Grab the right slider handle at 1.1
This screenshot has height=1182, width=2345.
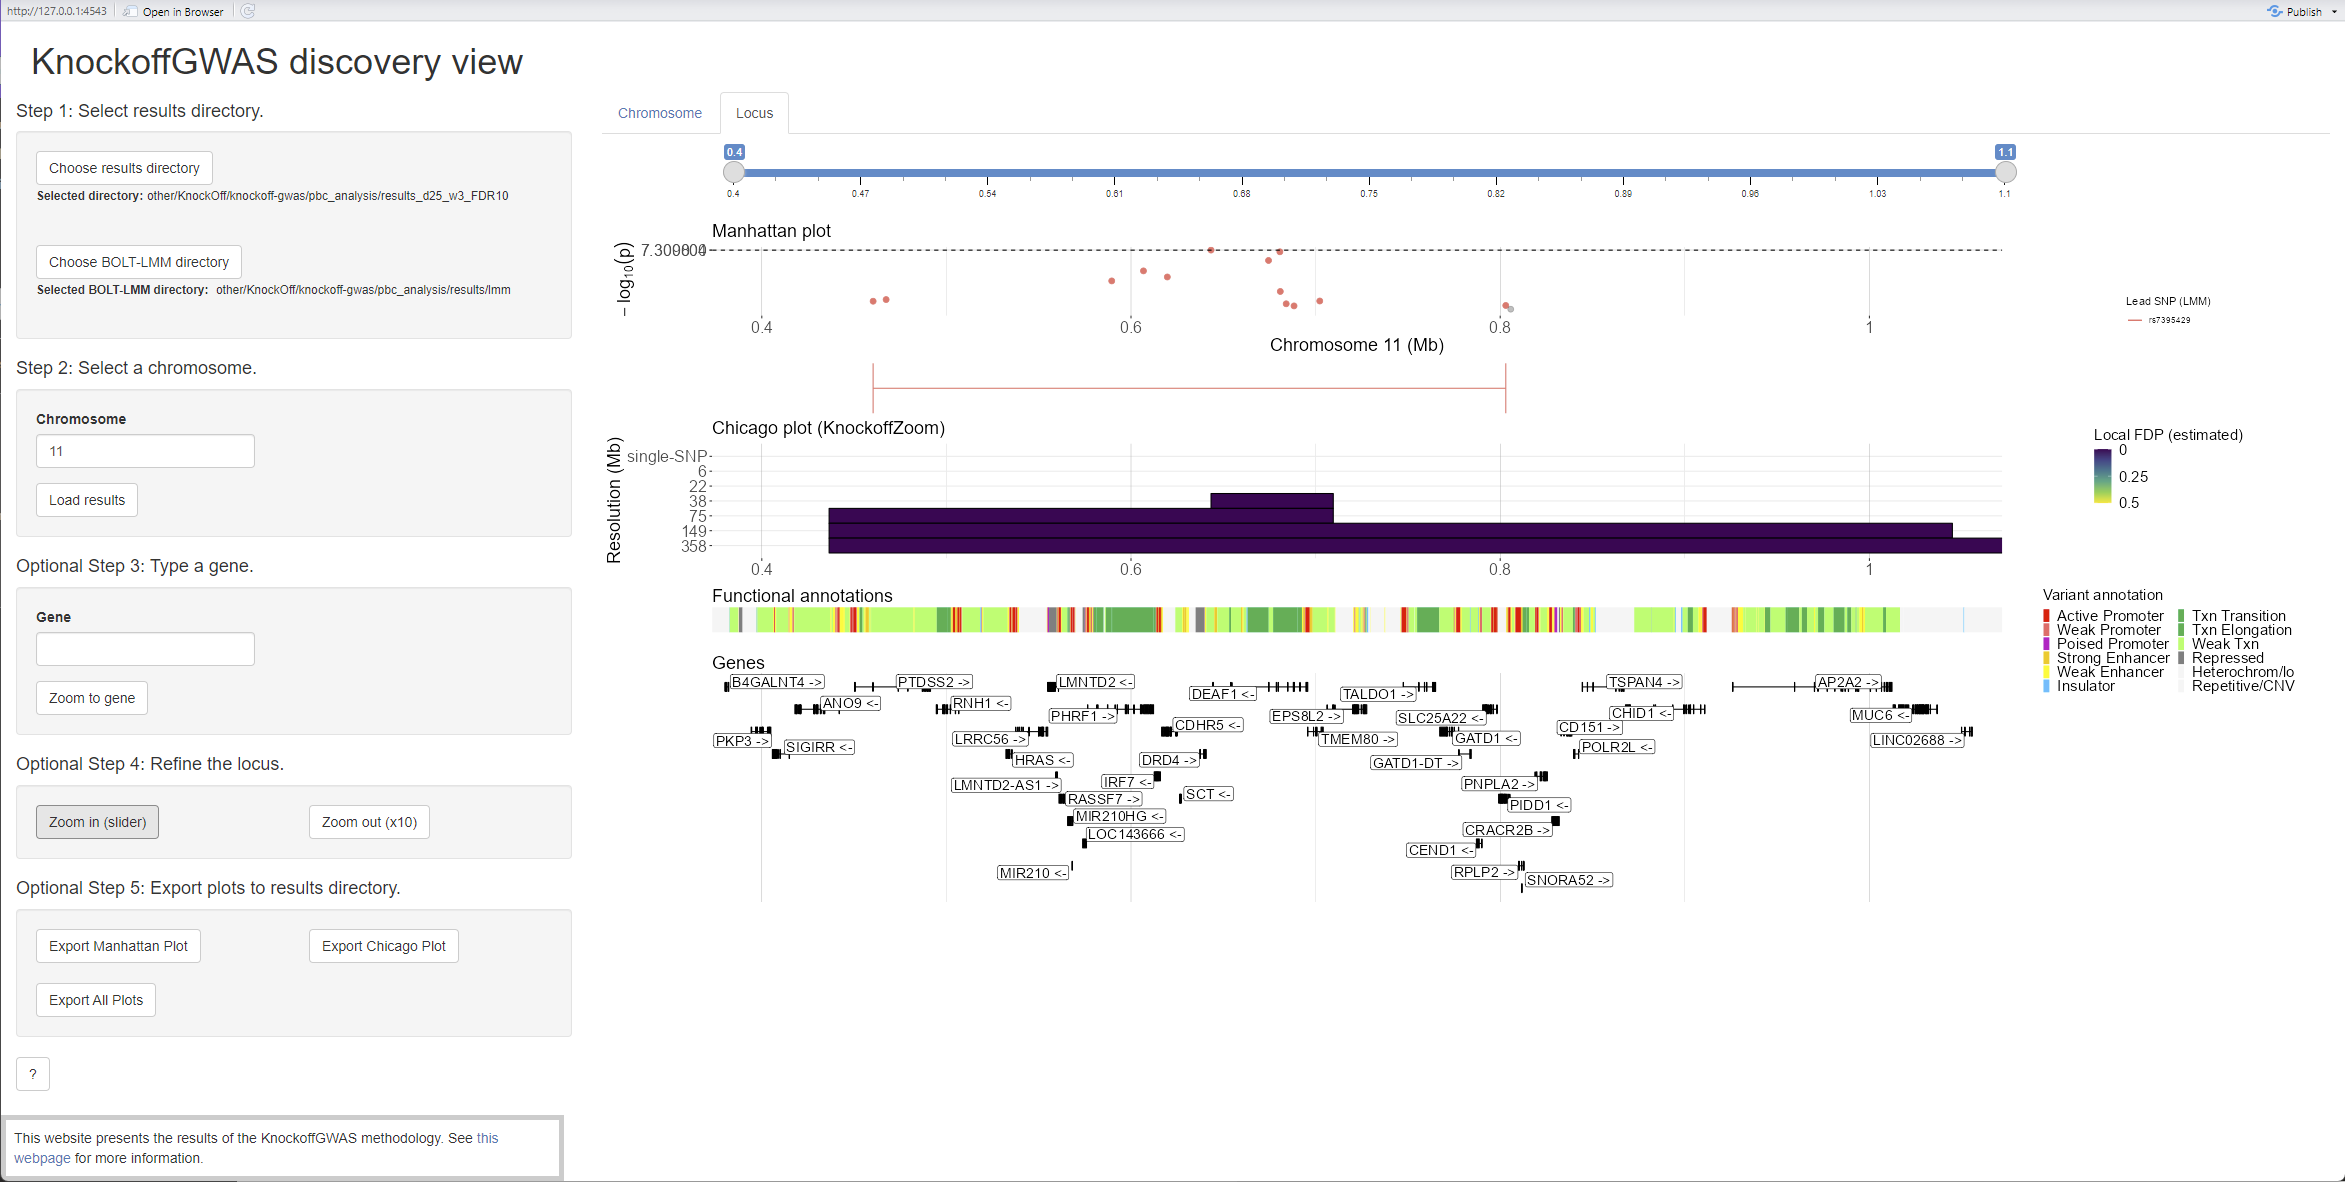2005,172
